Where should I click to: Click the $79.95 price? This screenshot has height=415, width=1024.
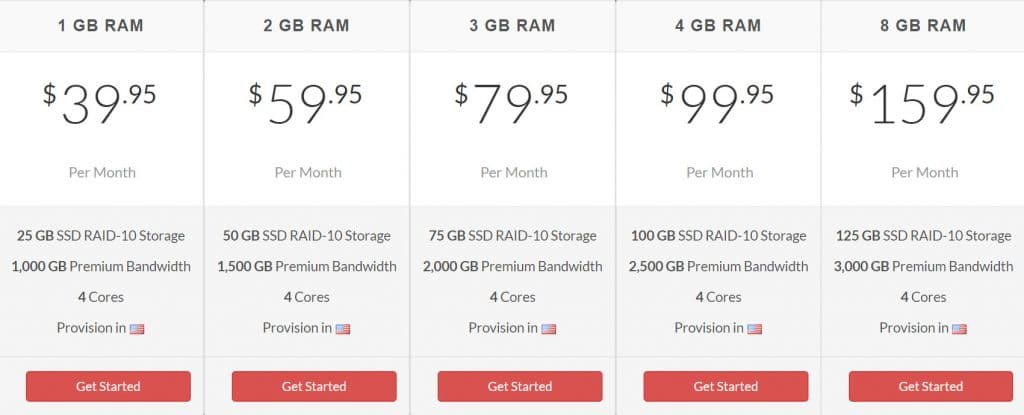(511, 104)
